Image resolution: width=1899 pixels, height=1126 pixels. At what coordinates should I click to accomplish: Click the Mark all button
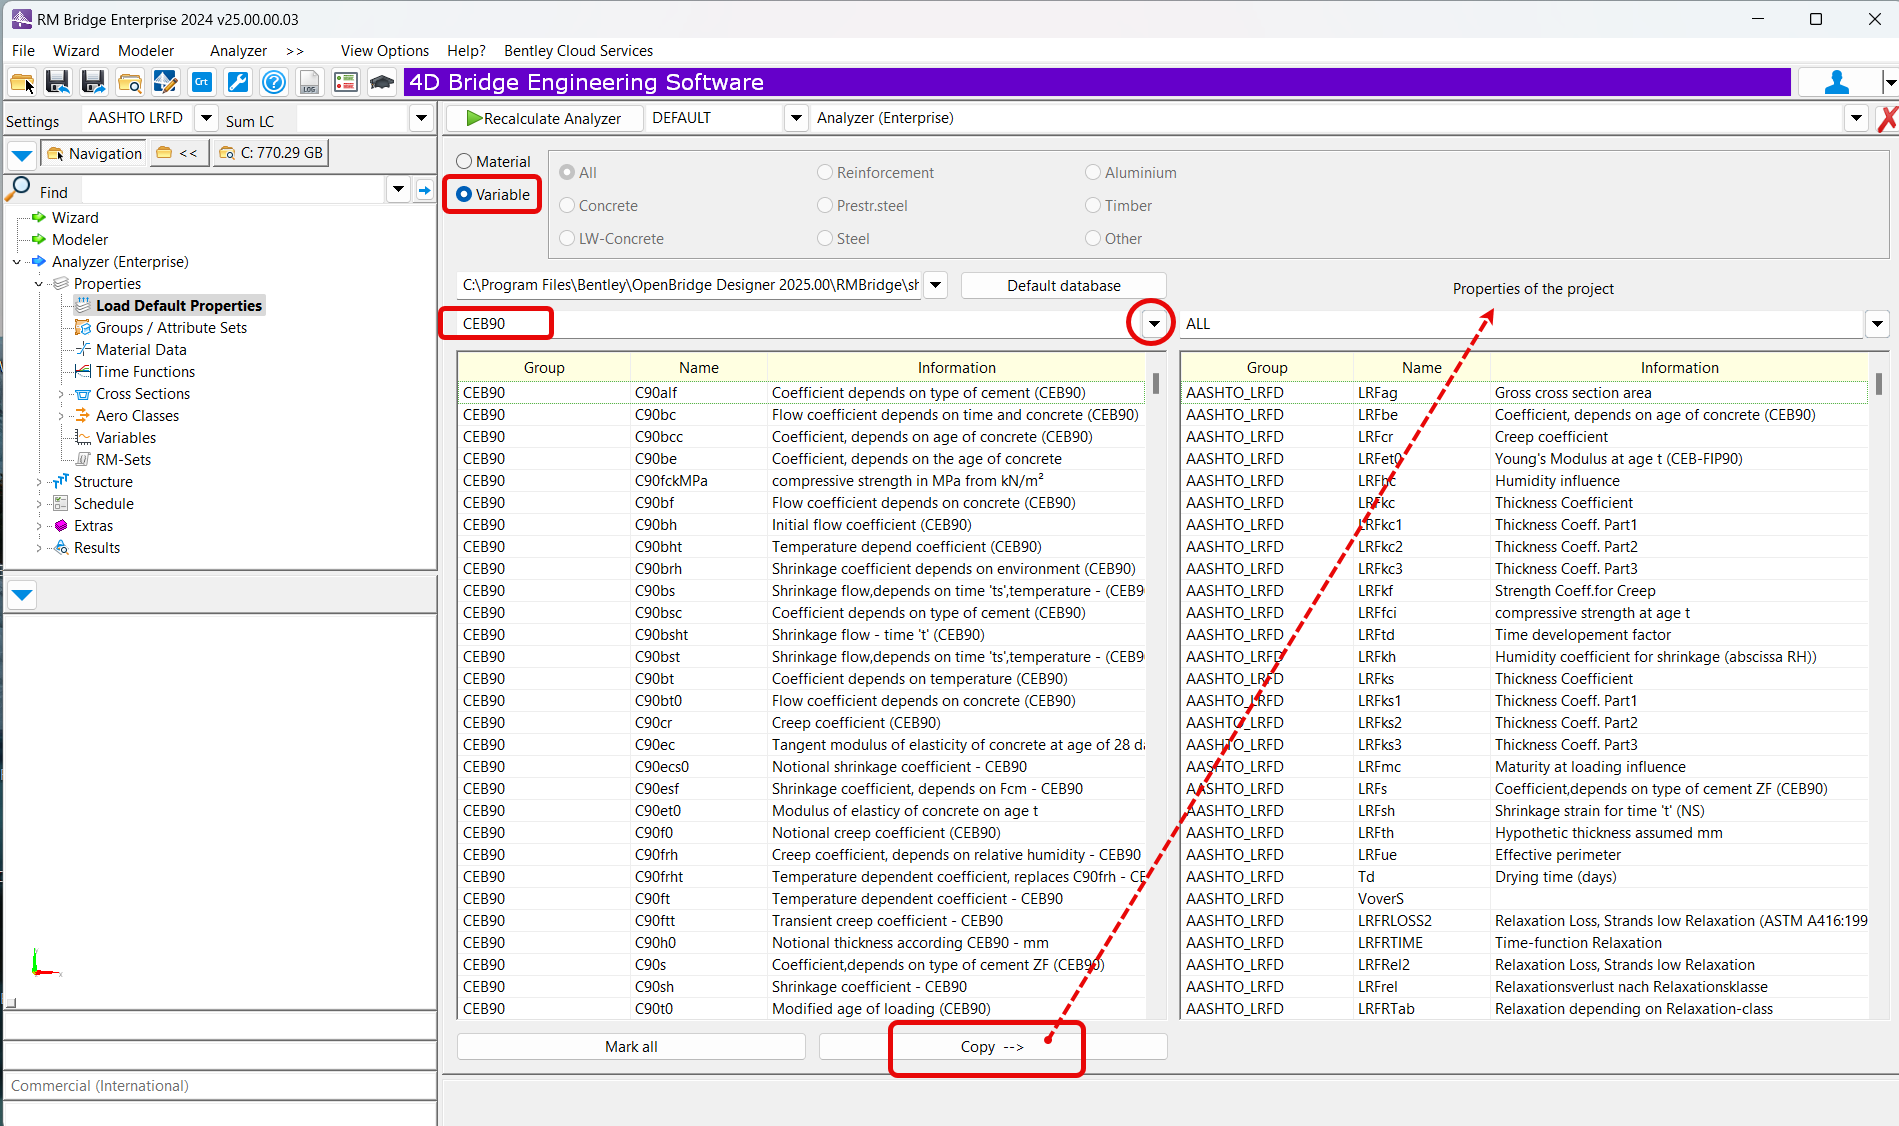click(631, 1047)
